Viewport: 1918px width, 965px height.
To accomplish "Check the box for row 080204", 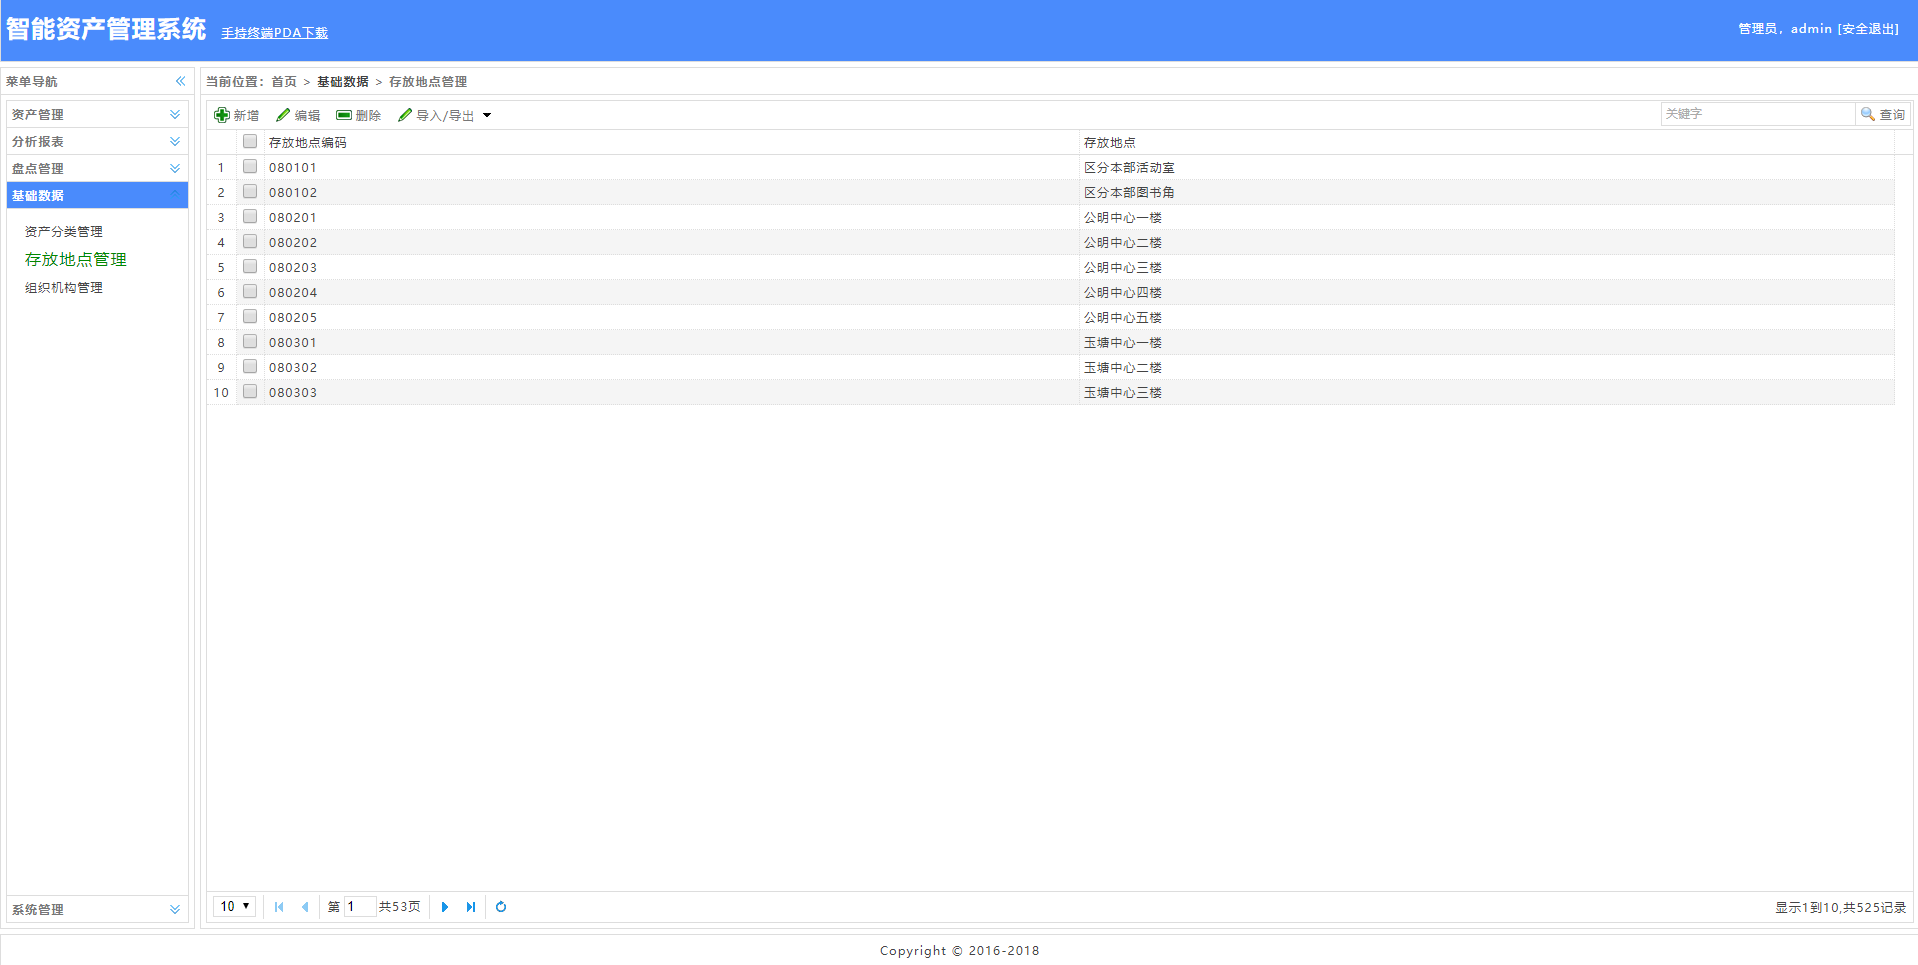I will [250, 292].
